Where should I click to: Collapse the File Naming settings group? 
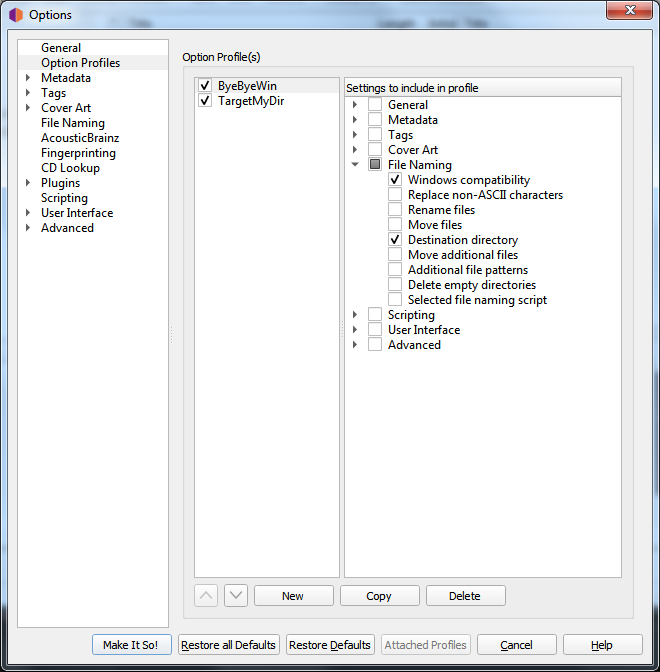pos(355,165)
